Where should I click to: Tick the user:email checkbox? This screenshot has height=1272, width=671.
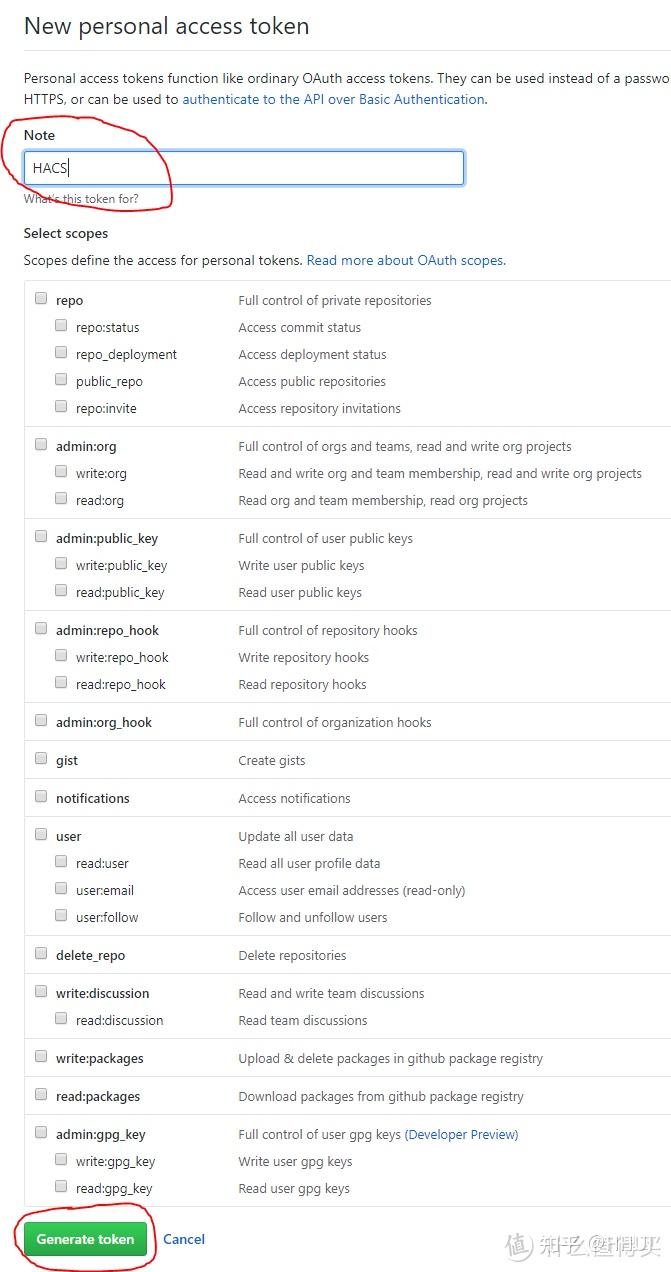click(61, 888)
